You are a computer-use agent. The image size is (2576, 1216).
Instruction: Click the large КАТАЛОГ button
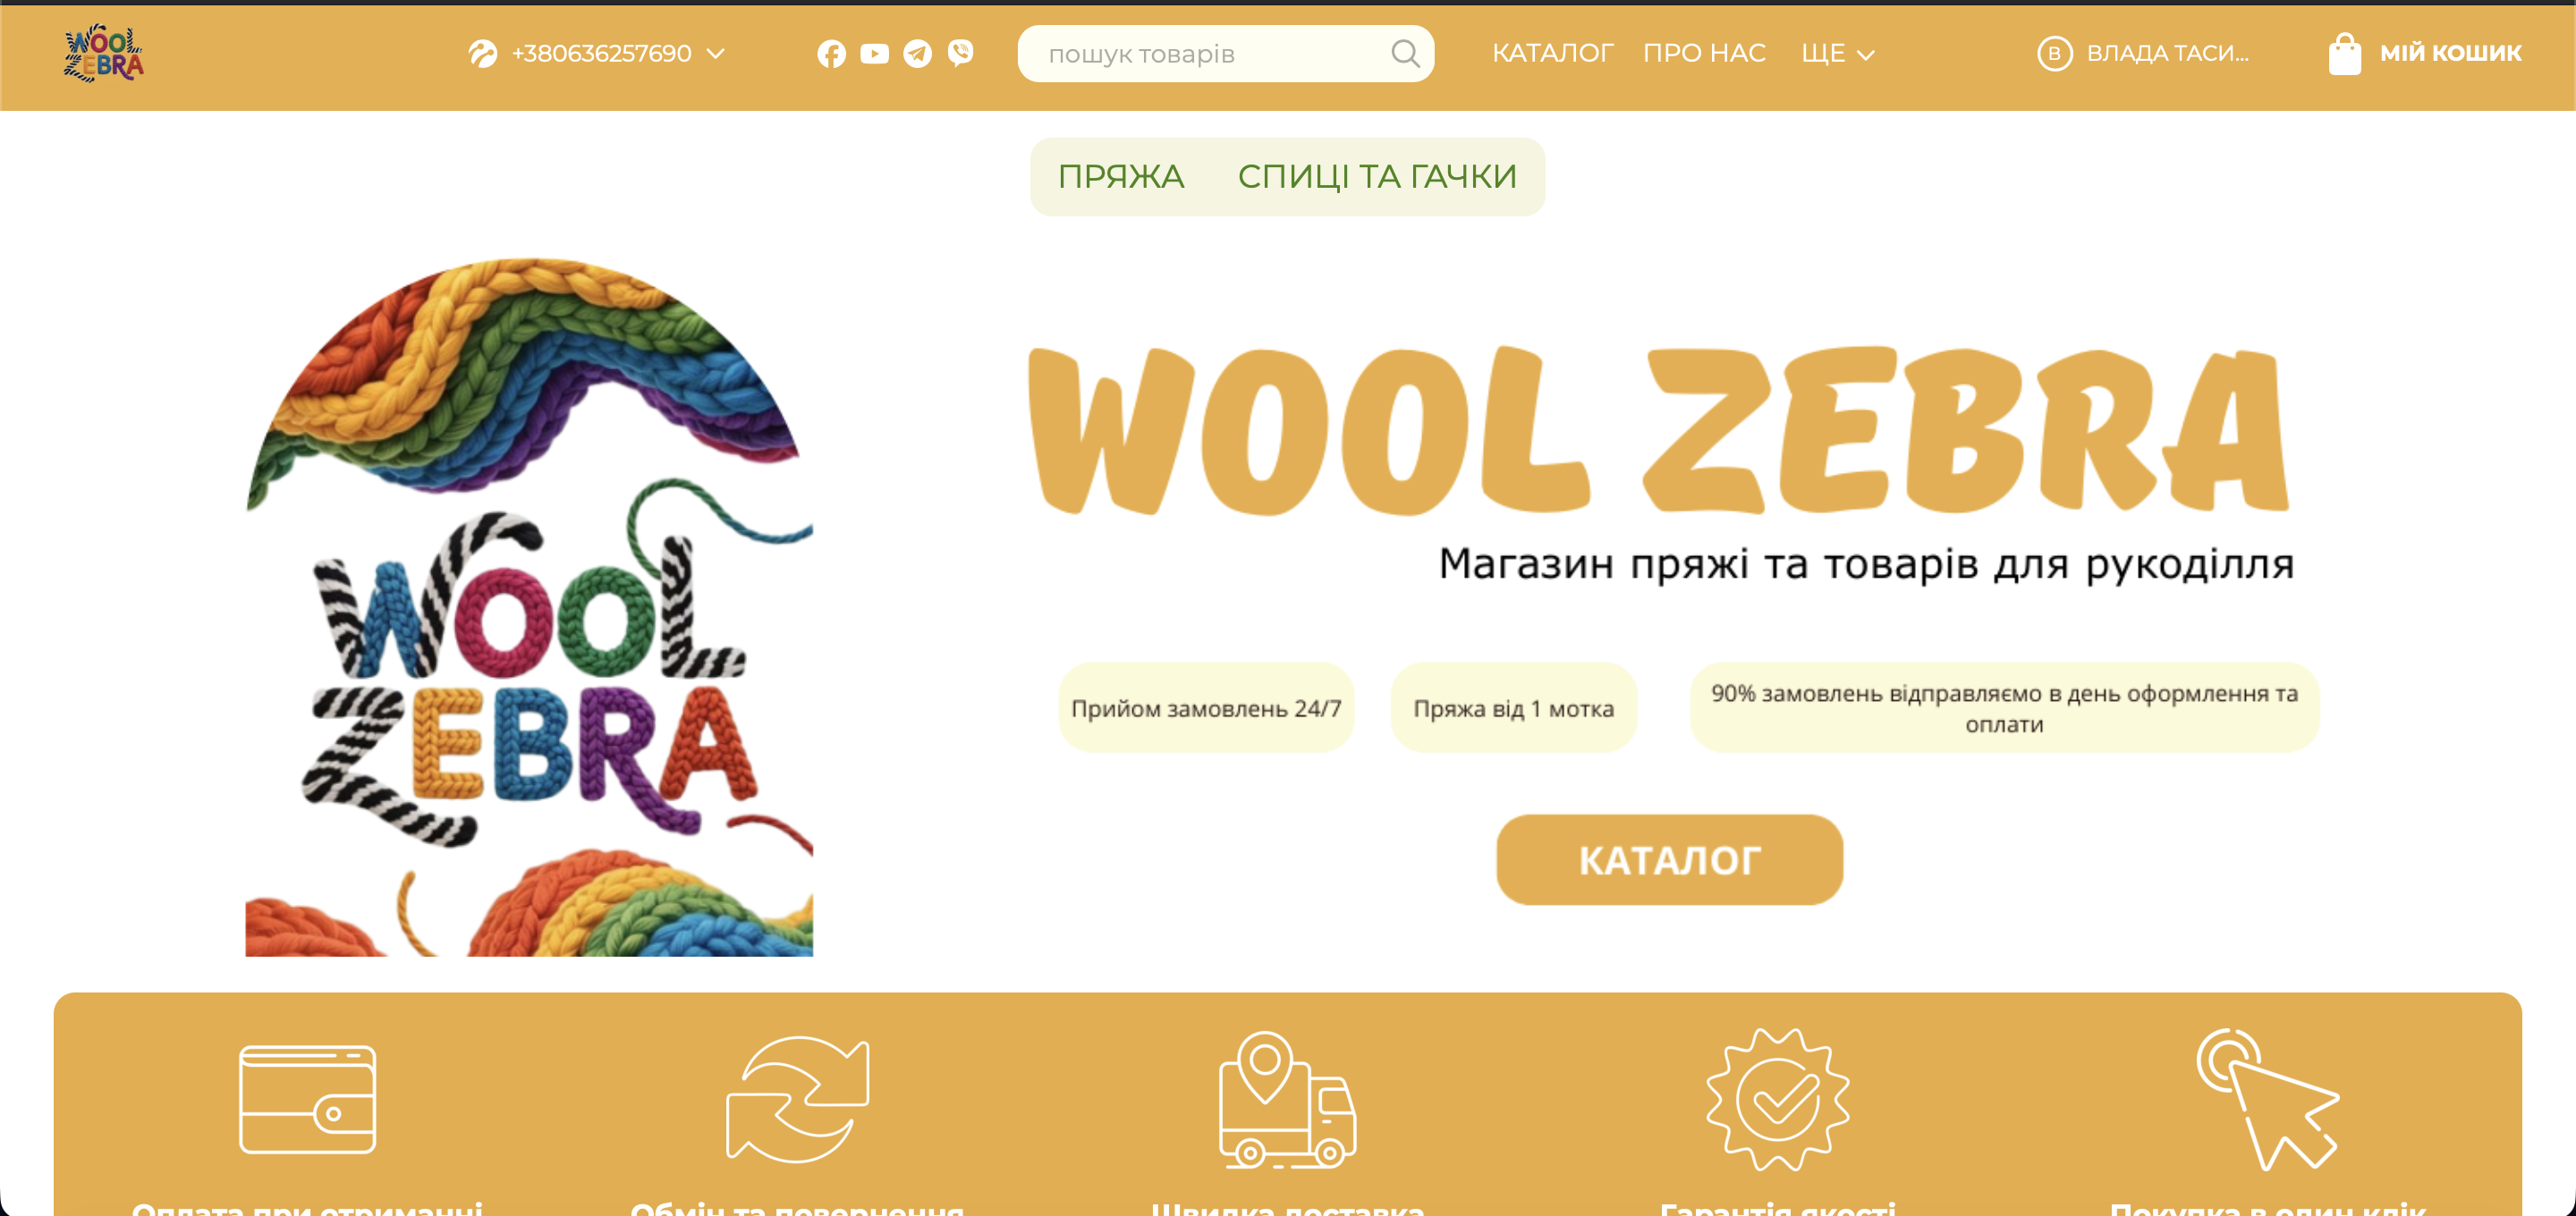(1669, 859)
